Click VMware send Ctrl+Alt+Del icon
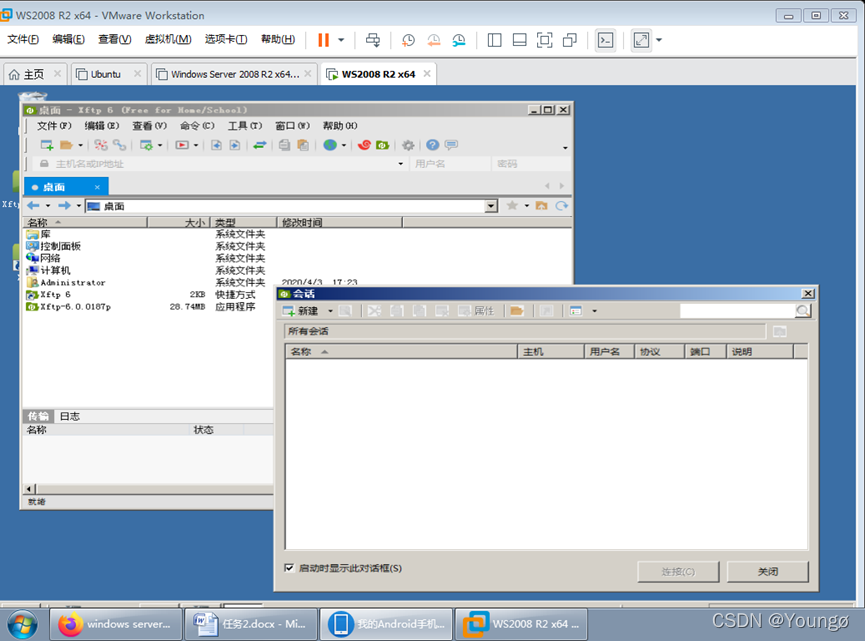Image resolution: width=865 pixels, height=641 pixels. [373, 40]
